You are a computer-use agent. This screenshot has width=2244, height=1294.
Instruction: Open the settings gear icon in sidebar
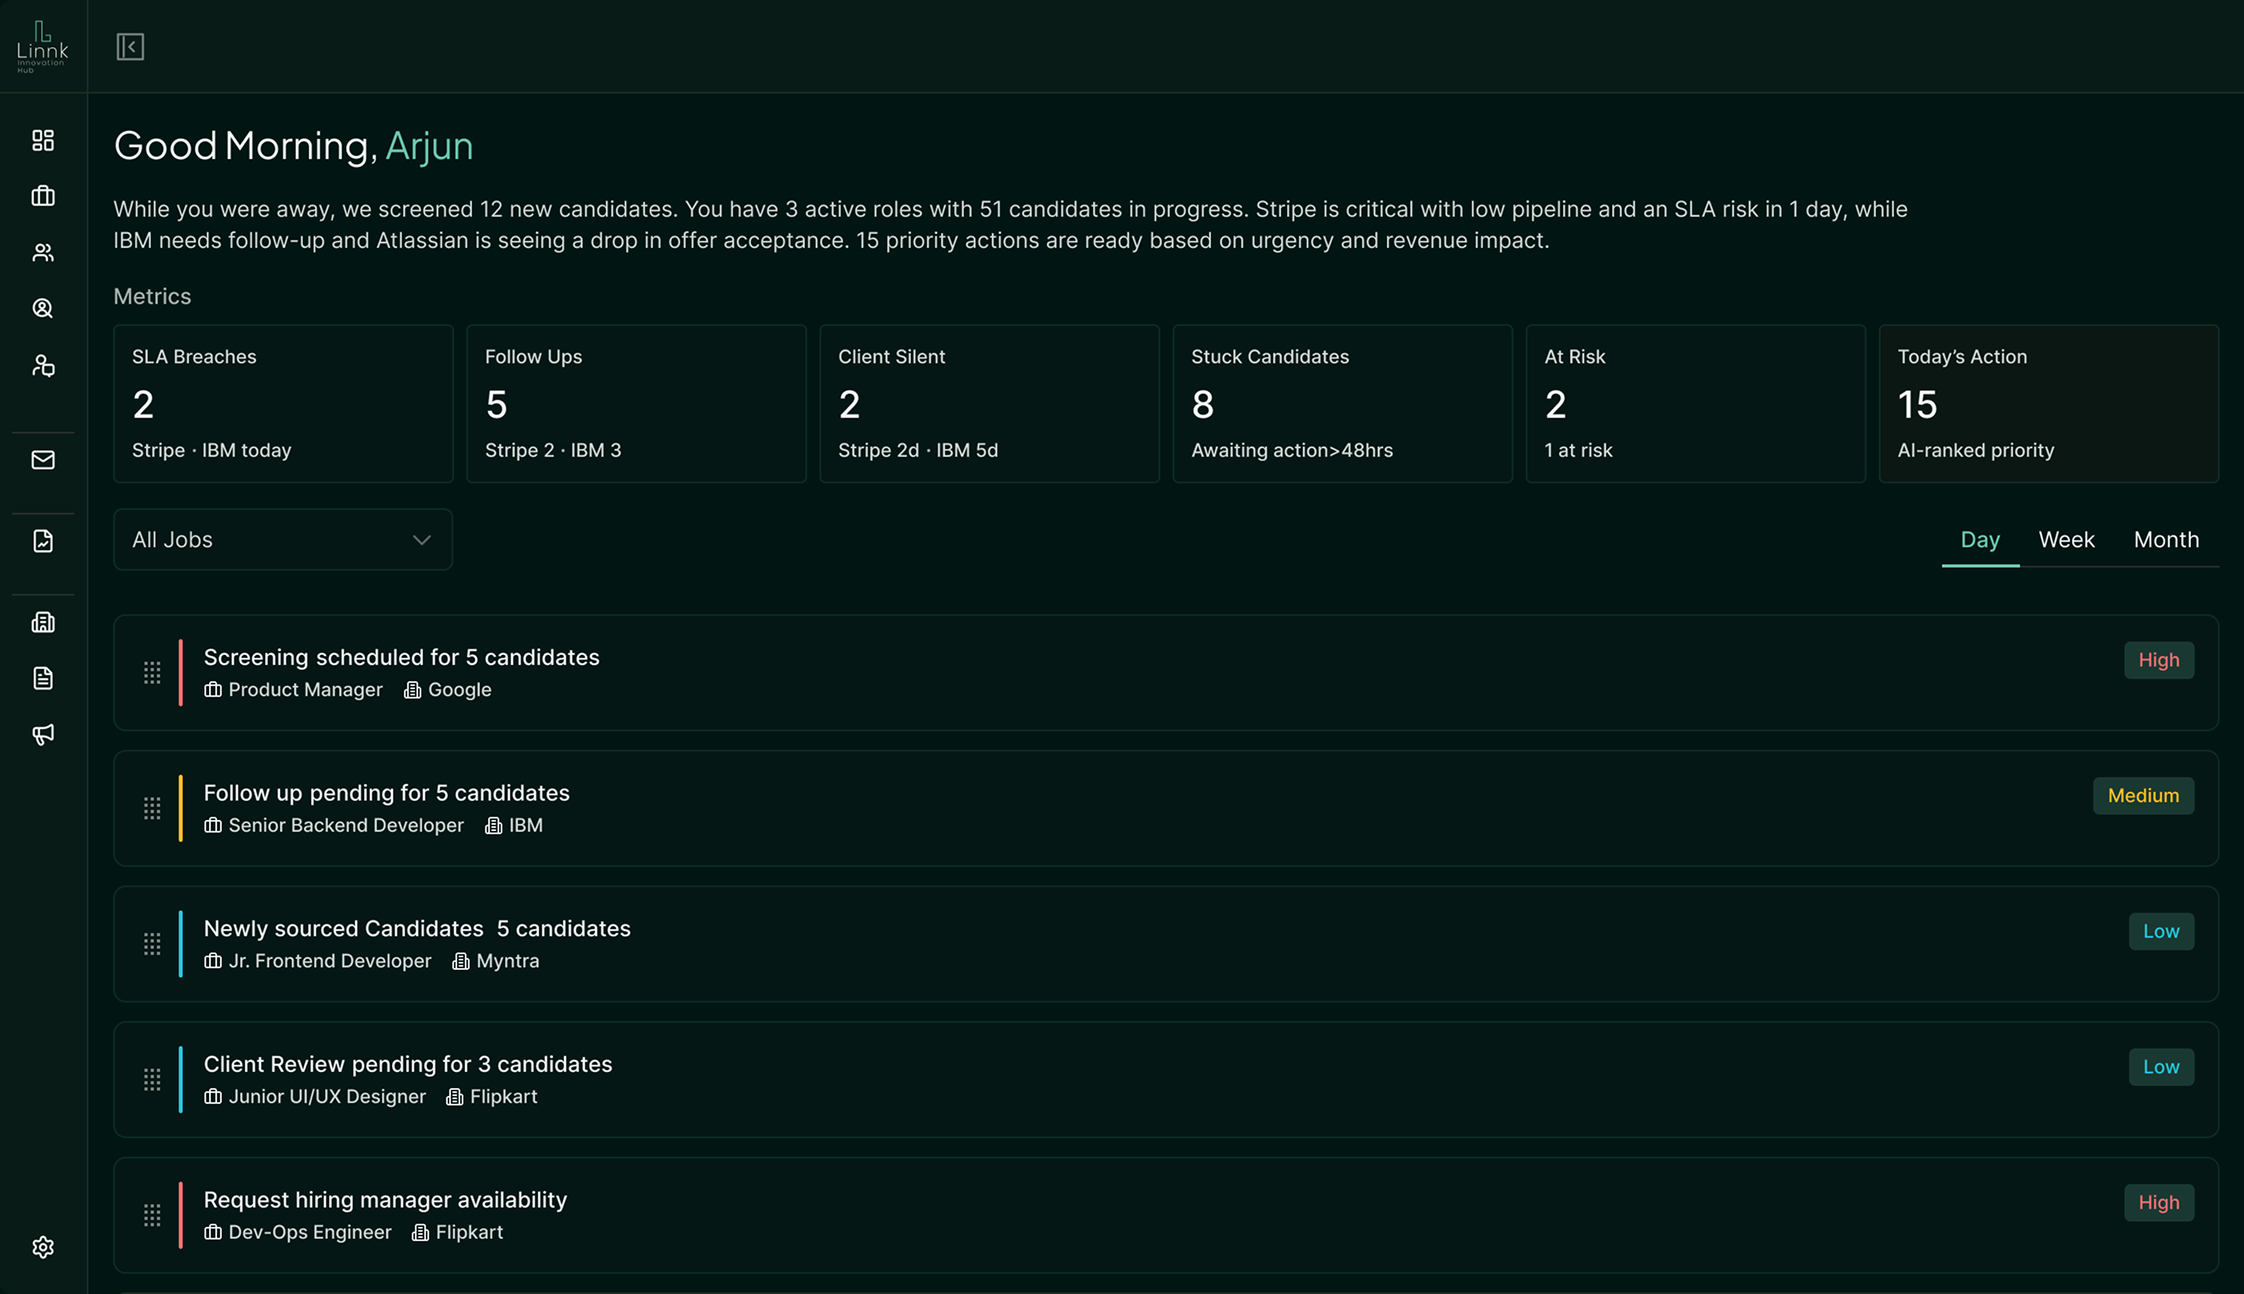click(43, 1247)
